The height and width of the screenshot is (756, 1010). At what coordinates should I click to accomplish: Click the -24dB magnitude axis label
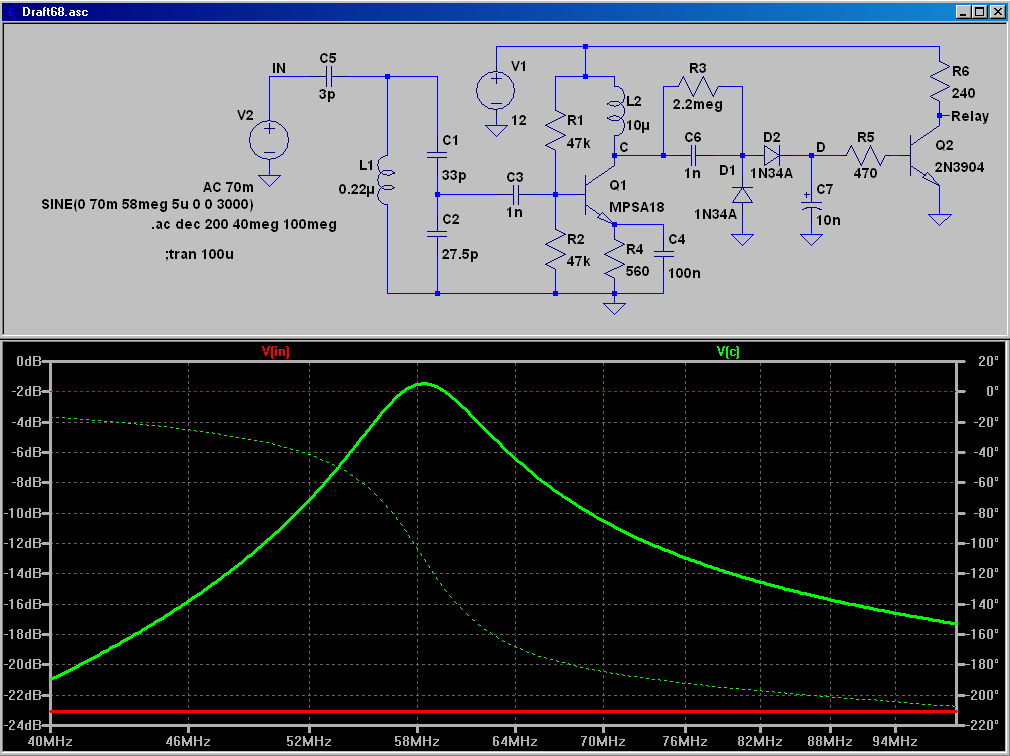tap(24, 725)
